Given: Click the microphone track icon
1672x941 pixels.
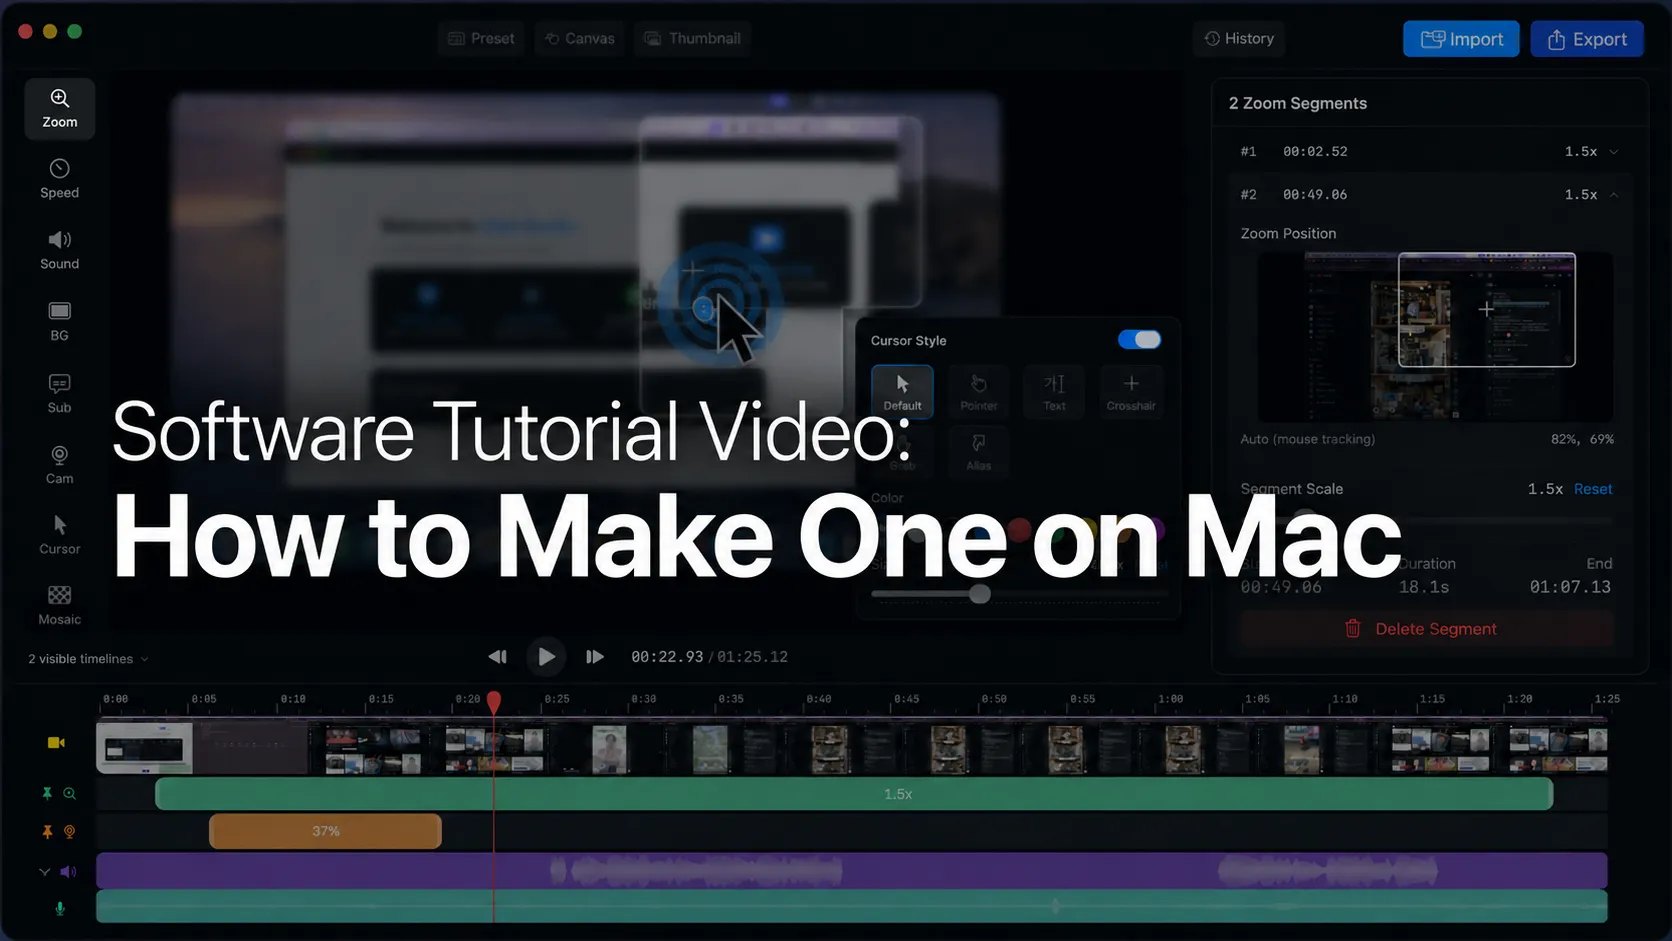Looking at the screenshot, I should (60, 909).
